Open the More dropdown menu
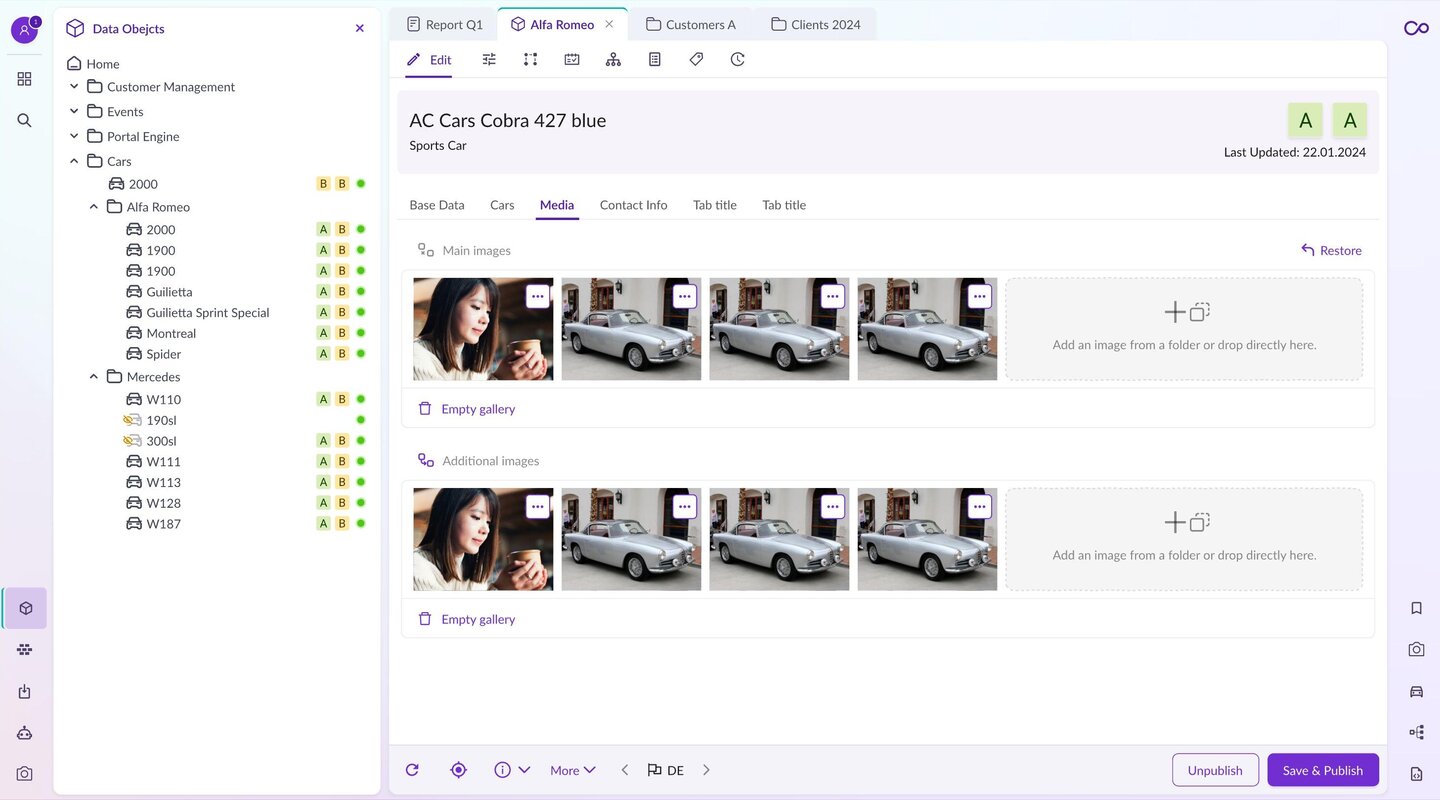The width and height of the screenshot is (1440, 800). (572, 770)
